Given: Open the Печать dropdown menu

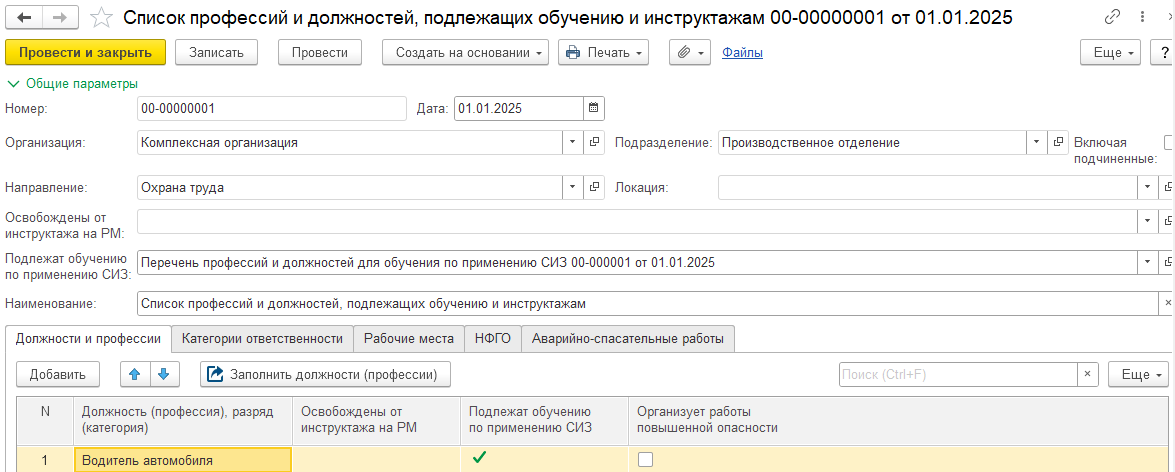Looking at the screenshot, I should point(603,52).
